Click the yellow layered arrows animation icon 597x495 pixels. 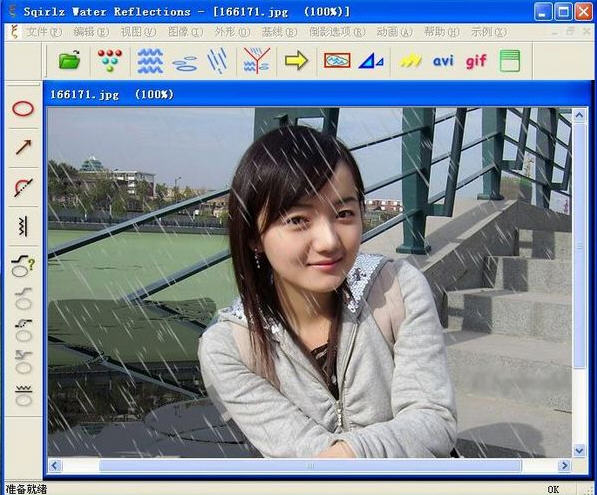(x=411, y=61)
